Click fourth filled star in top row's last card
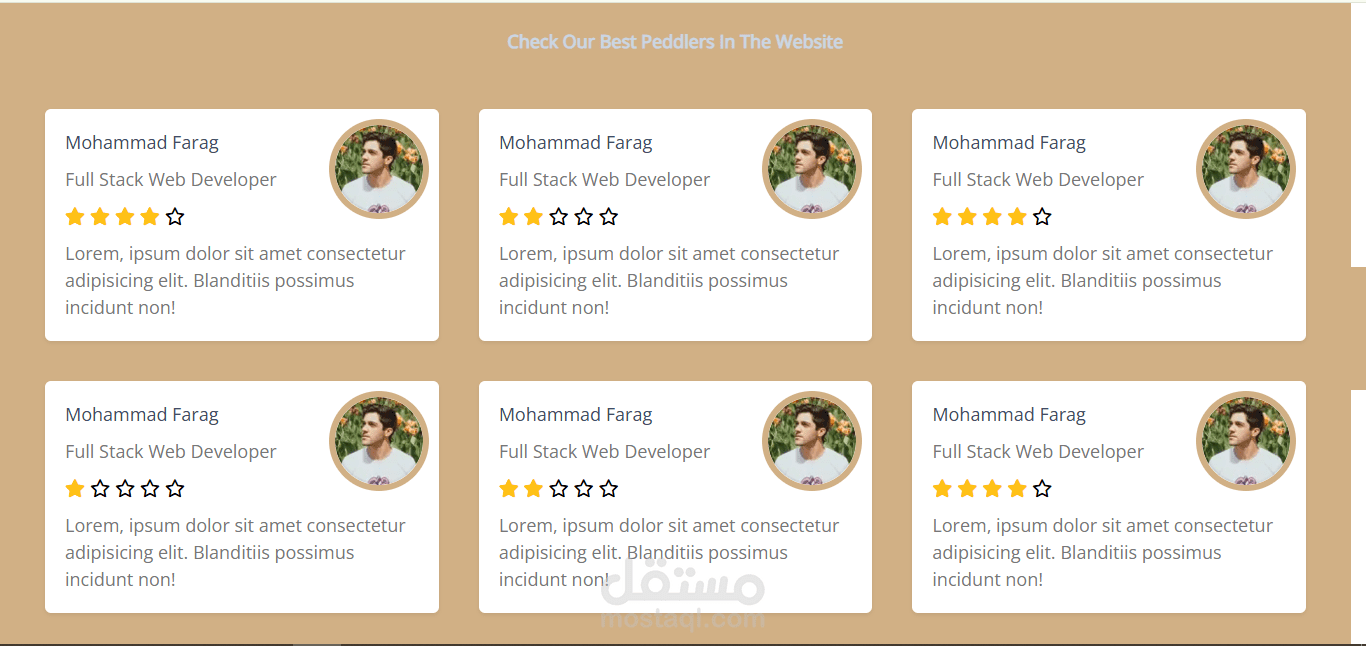The width and height of the screenshot is (1366, 646). click(x=1017, y=217)
